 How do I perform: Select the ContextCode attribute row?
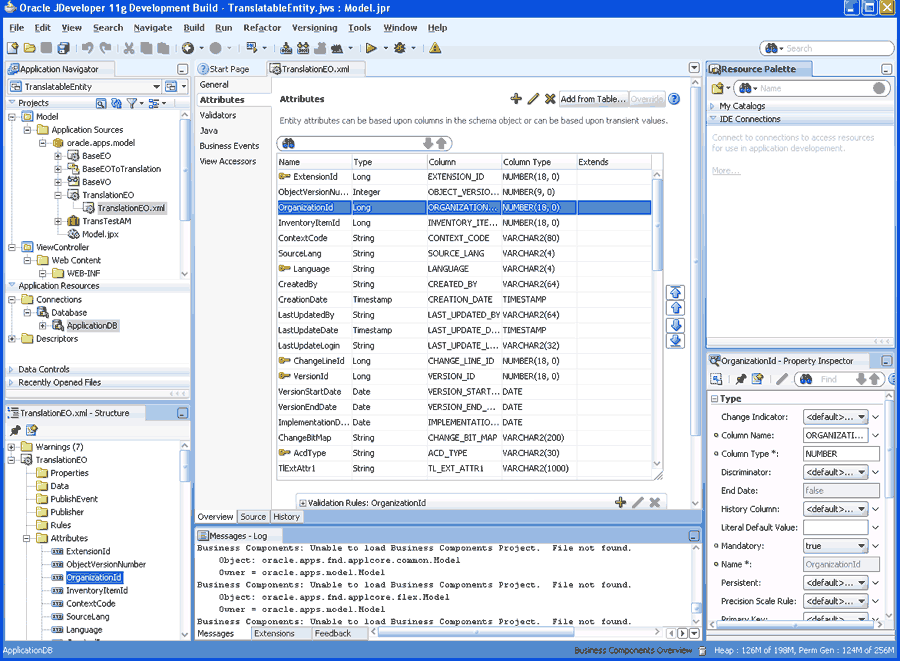pos(464,238)
